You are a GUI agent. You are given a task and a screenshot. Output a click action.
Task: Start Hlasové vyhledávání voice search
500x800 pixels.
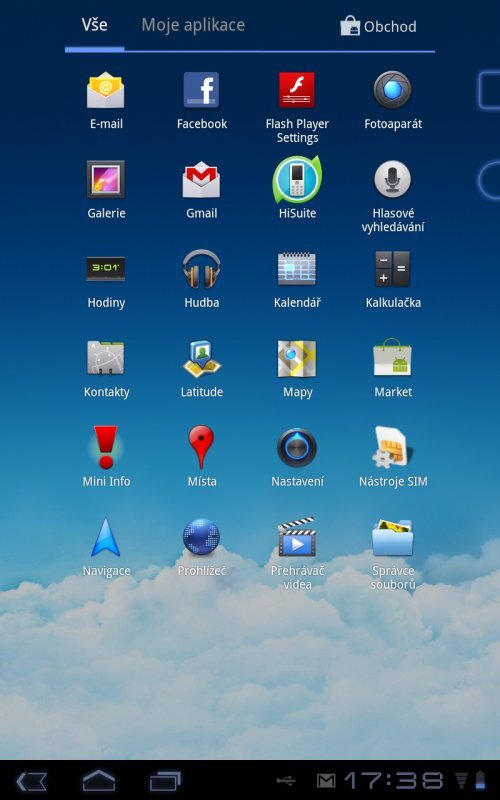(x=392, y=180)
